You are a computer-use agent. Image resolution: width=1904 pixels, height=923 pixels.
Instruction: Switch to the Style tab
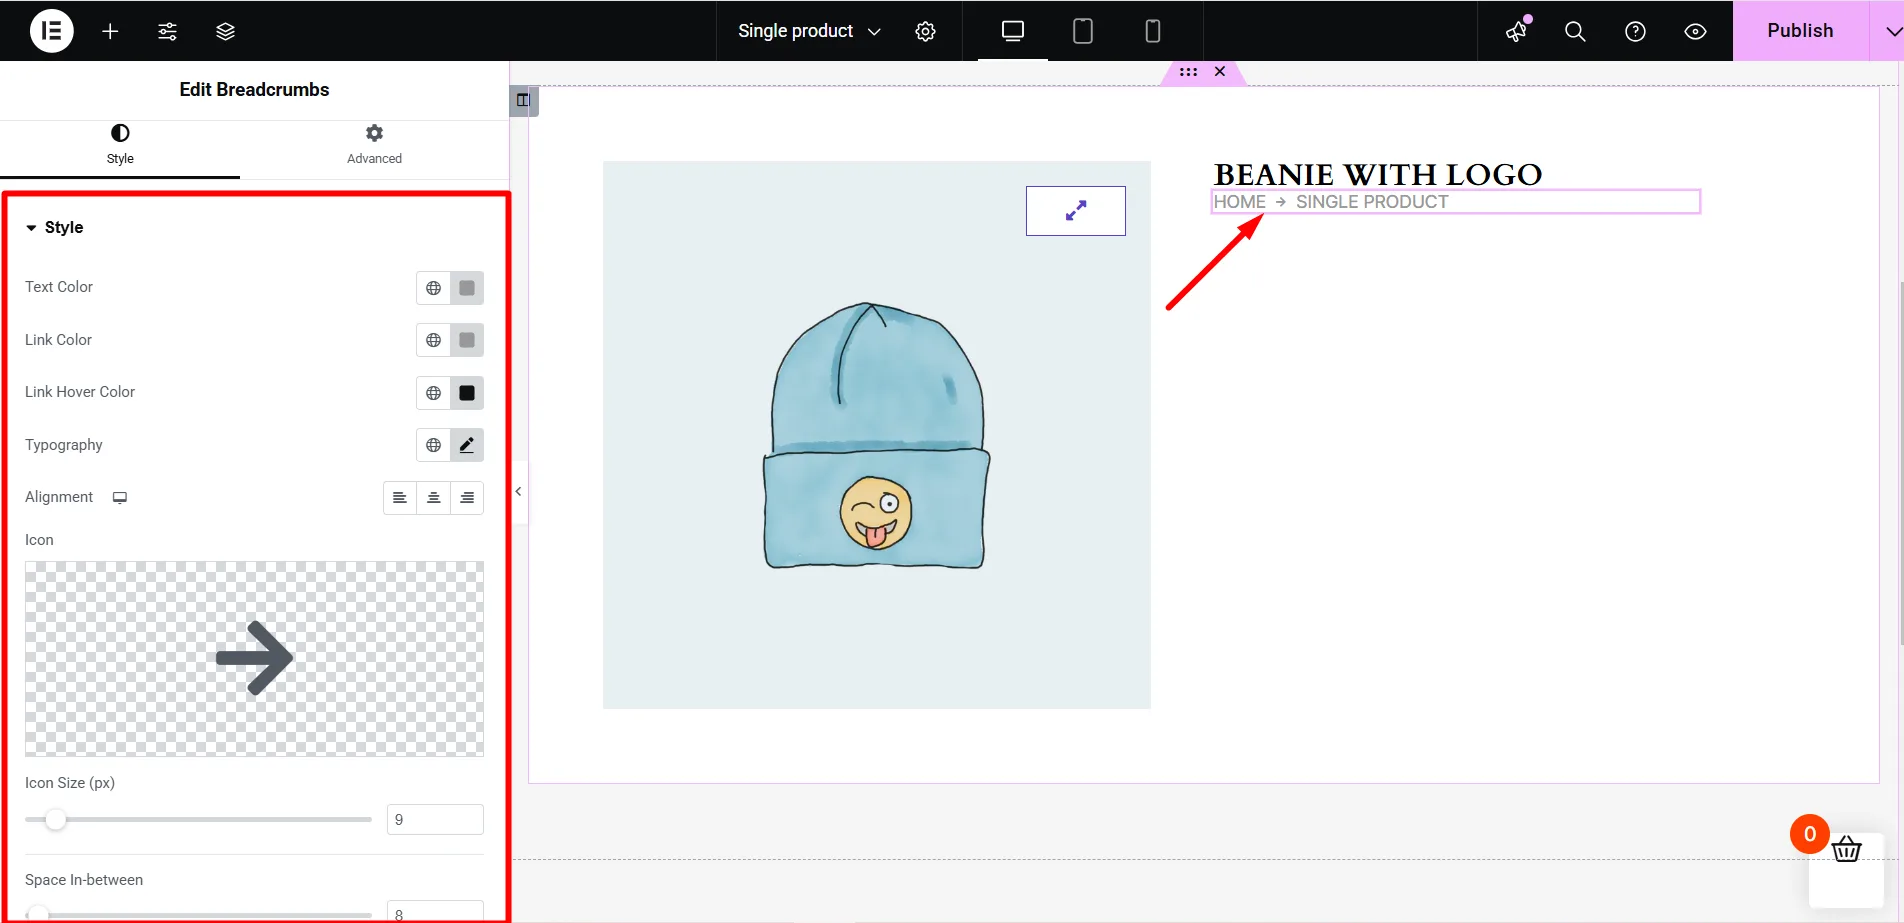pyautogui.click(x=120, y=143)
